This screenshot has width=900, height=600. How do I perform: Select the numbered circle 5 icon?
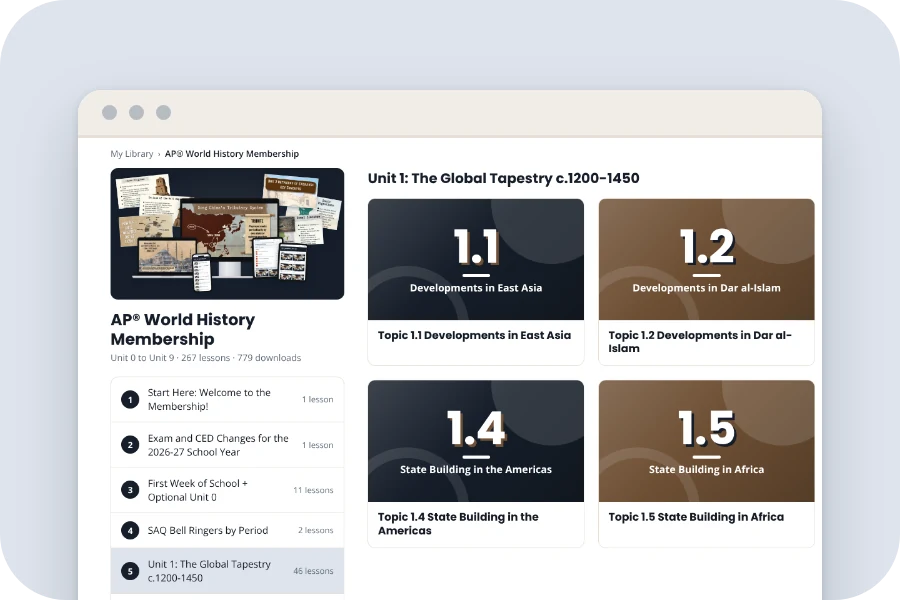click(130, 571)
